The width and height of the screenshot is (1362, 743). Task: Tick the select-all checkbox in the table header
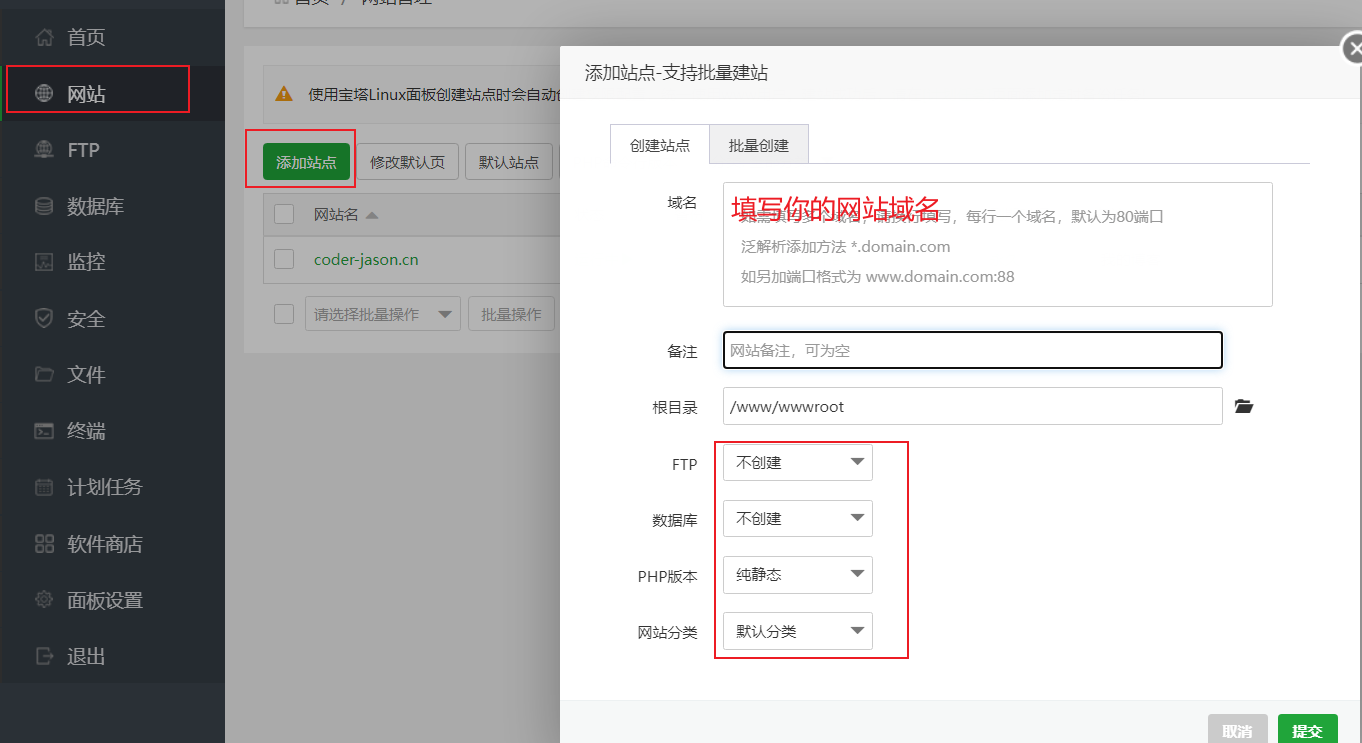[284, 214]
